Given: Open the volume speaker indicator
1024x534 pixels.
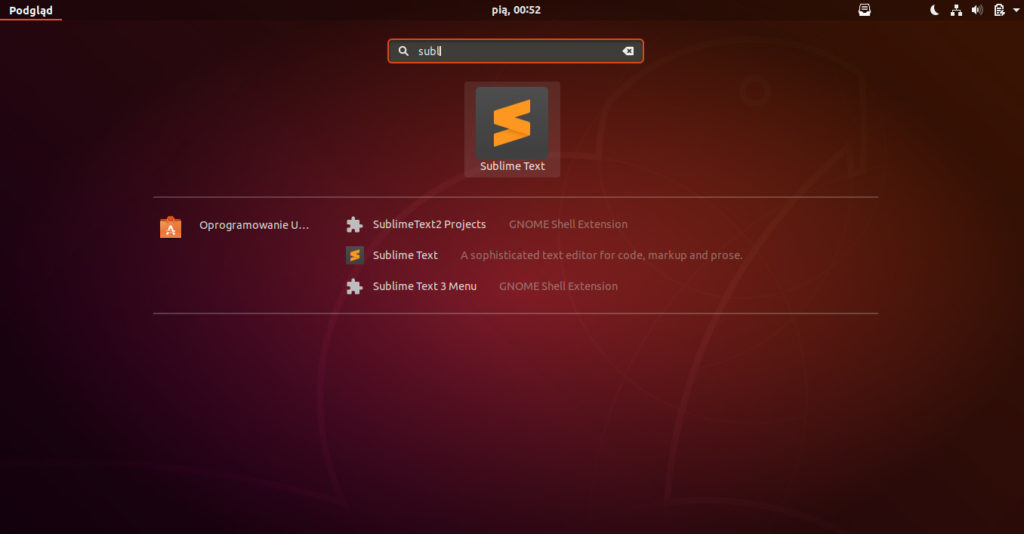Looking at the screenshot, I should pyautogui.click(x=977, y=10).
